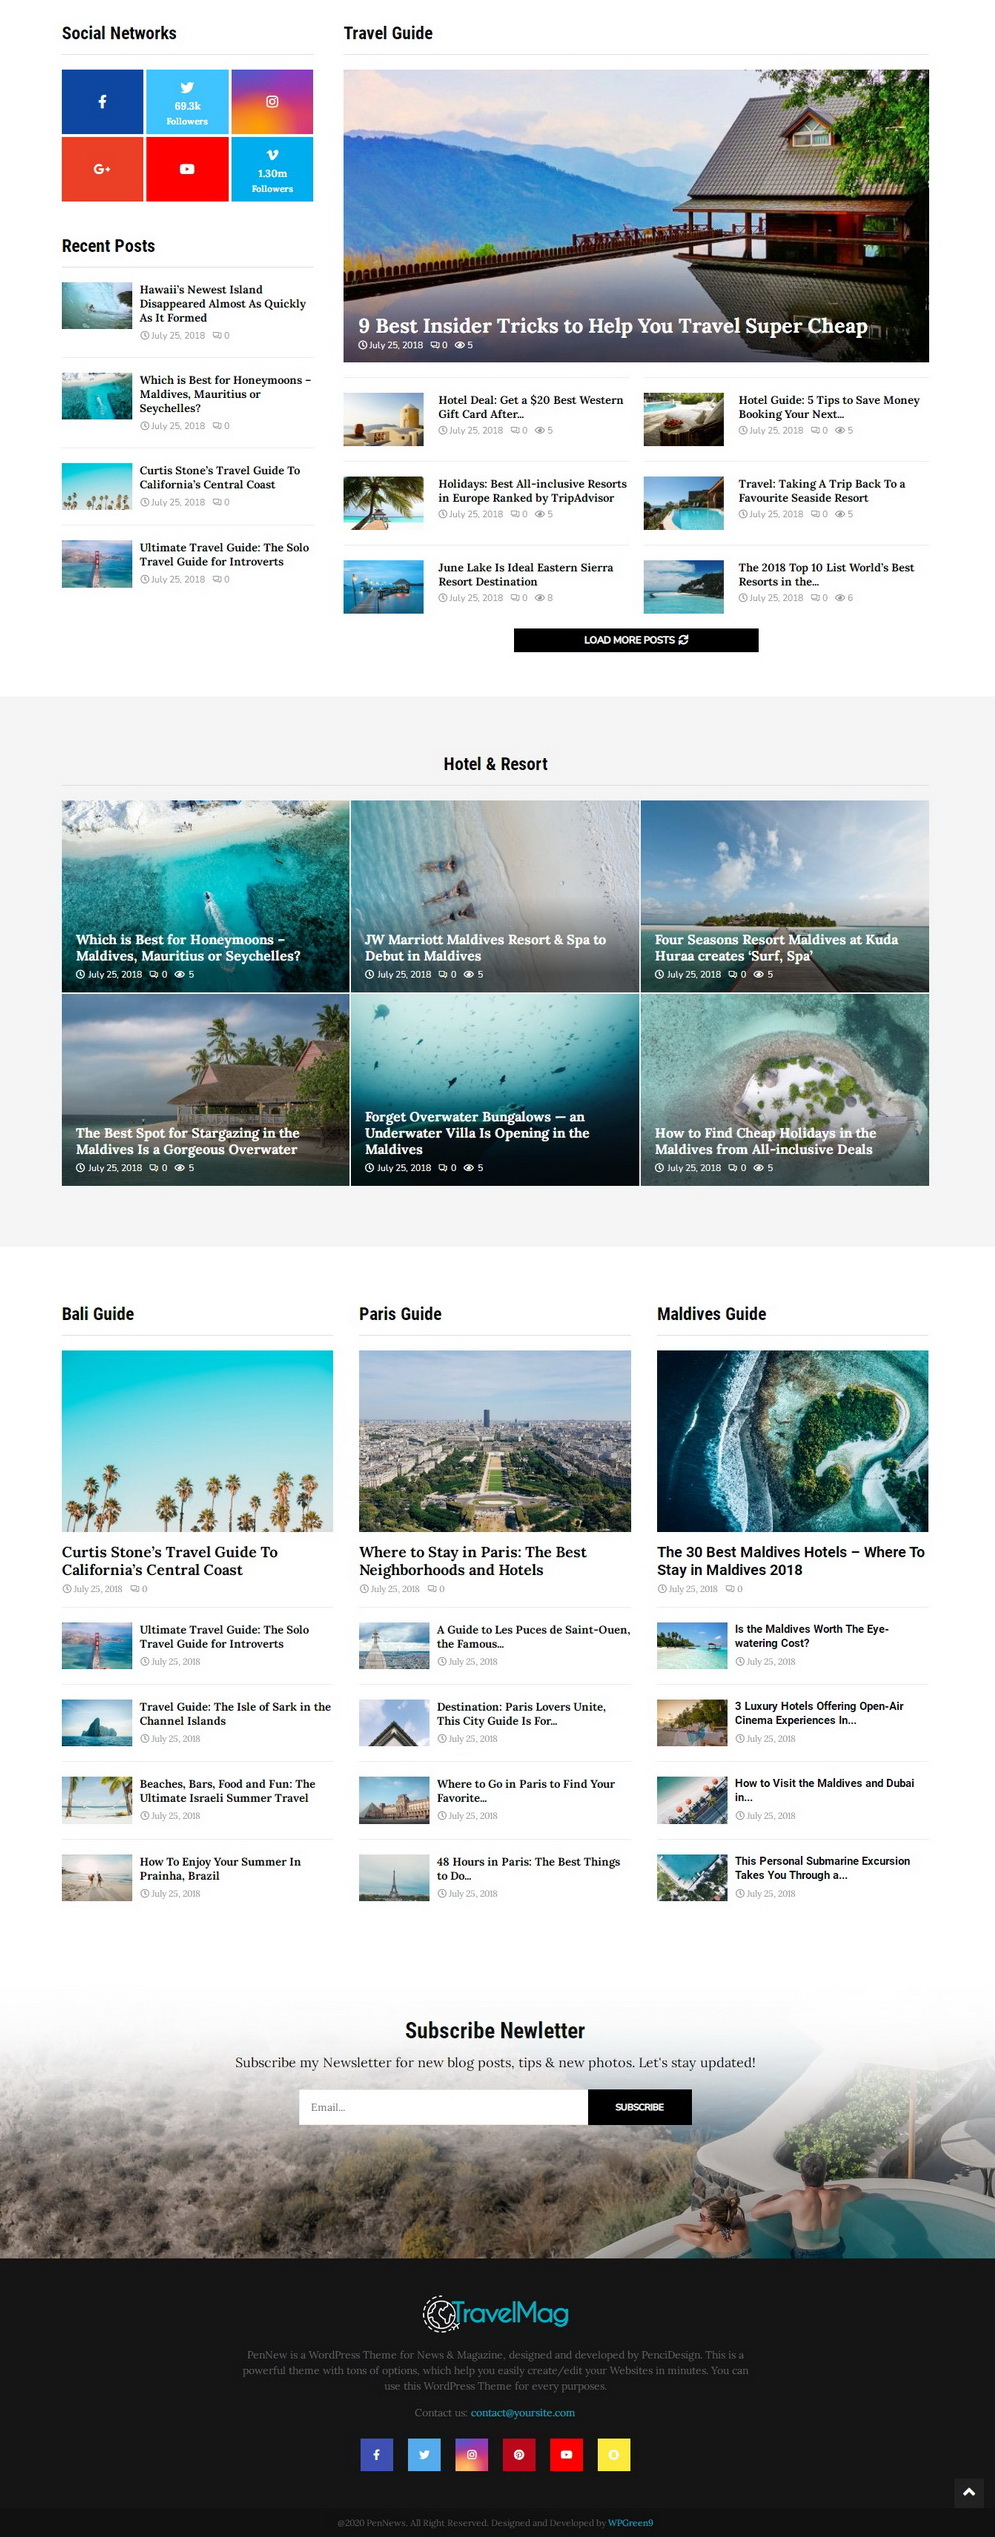Open Hawaii's Newest Island recent post
Image resolution: width=995 pixels, height=2537 pixels.
pyautogui.click(x=222, y=303)
